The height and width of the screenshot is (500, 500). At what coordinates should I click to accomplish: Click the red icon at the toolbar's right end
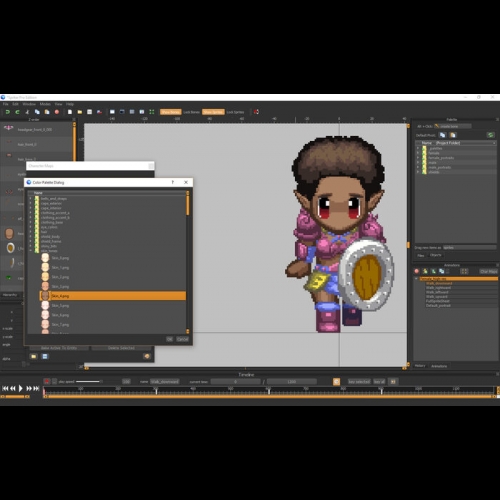pos(256,112)
